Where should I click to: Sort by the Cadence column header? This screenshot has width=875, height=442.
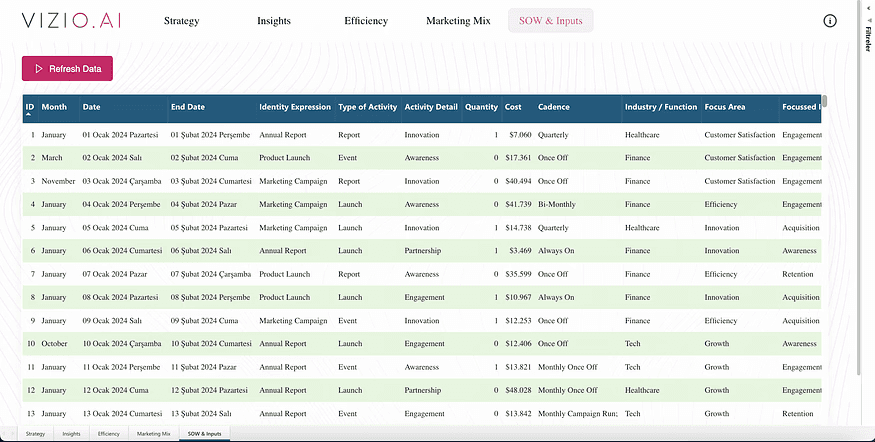[x=554, y=107]
